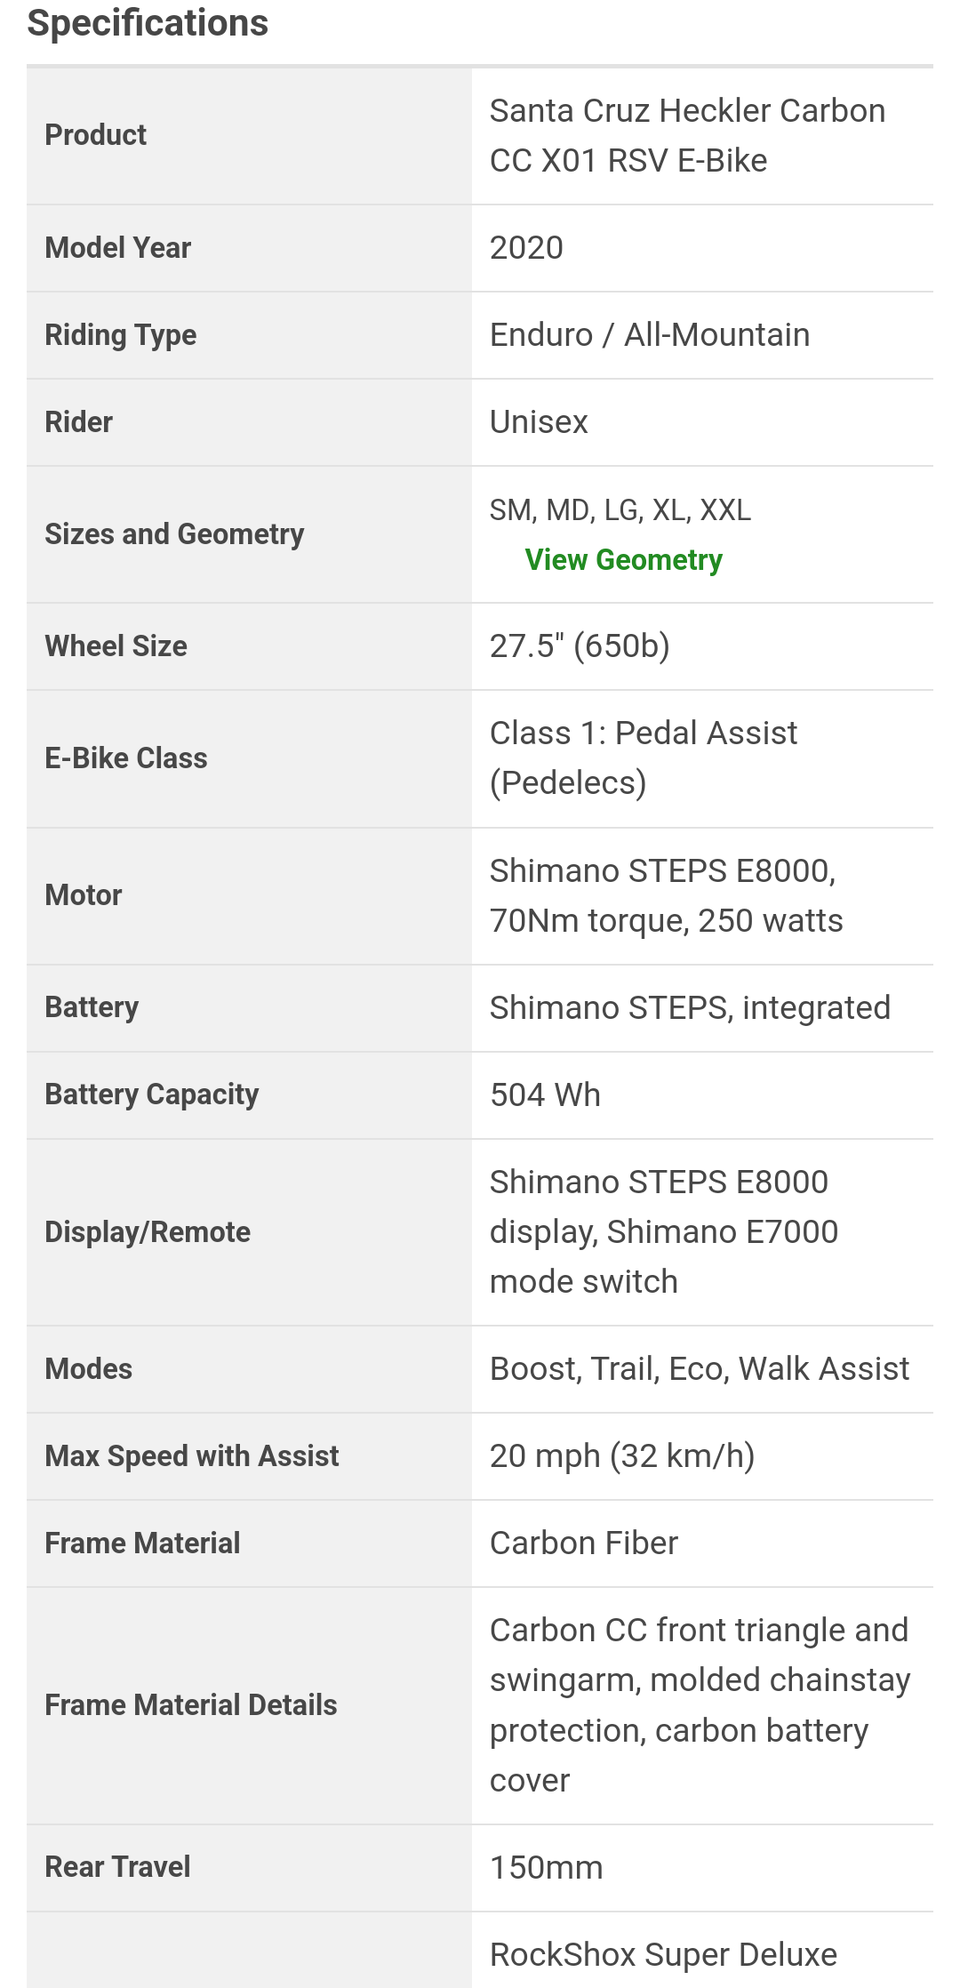The image size is (960, 1988).
Task: Click the Carbon Fiber frame material value
Action: point(583,1543)
